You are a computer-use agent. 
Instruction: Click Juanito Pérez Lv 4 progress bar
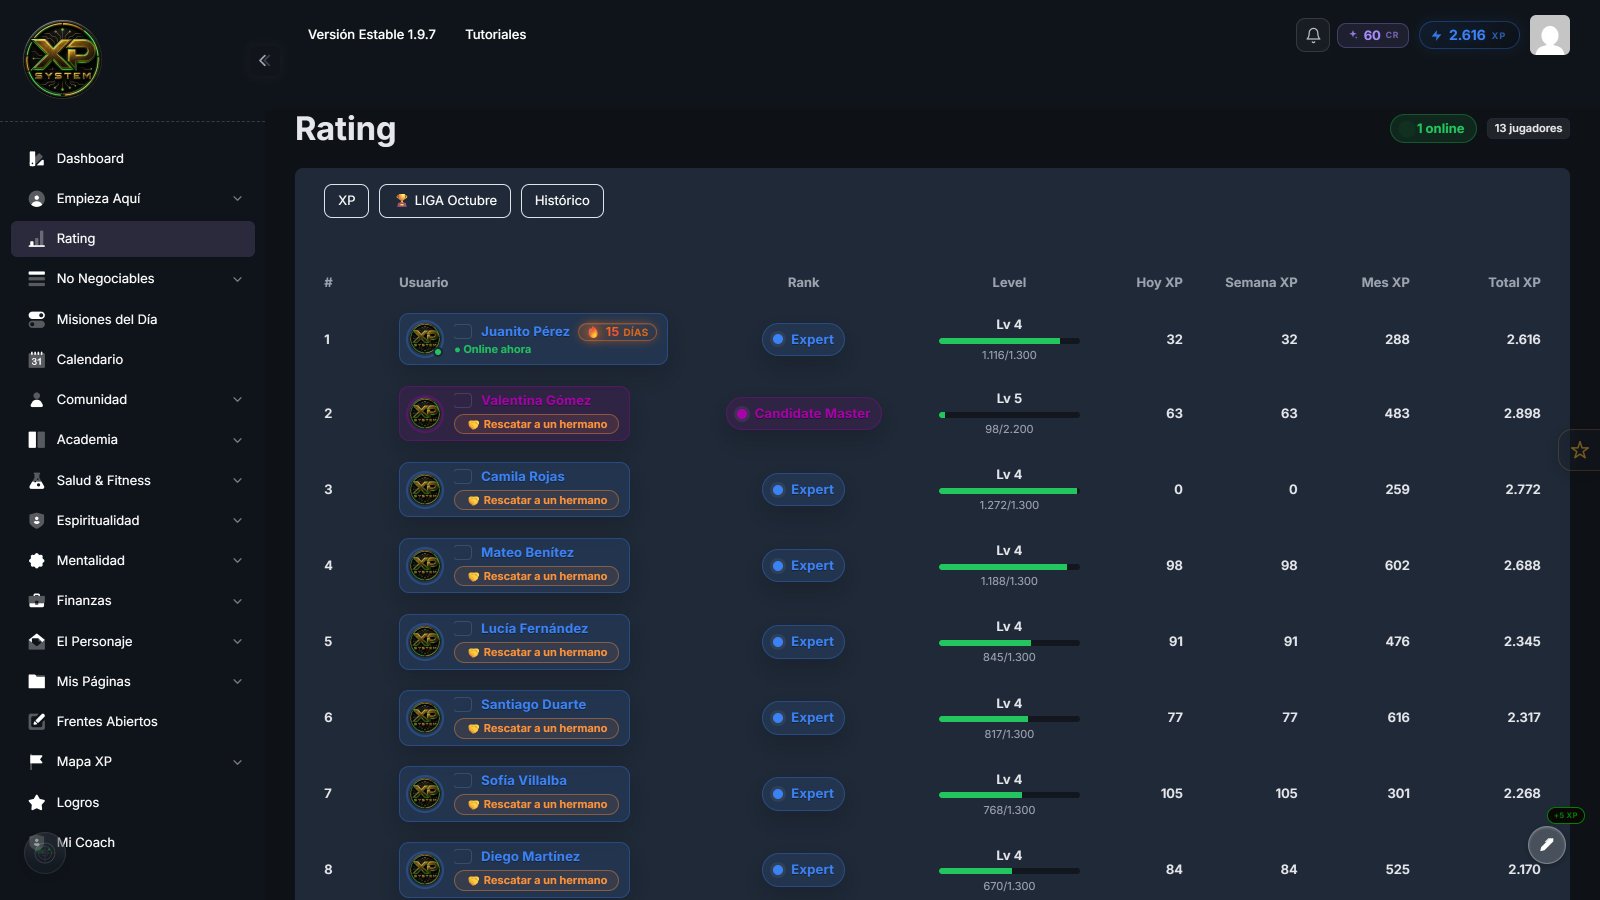[1009, 341]
